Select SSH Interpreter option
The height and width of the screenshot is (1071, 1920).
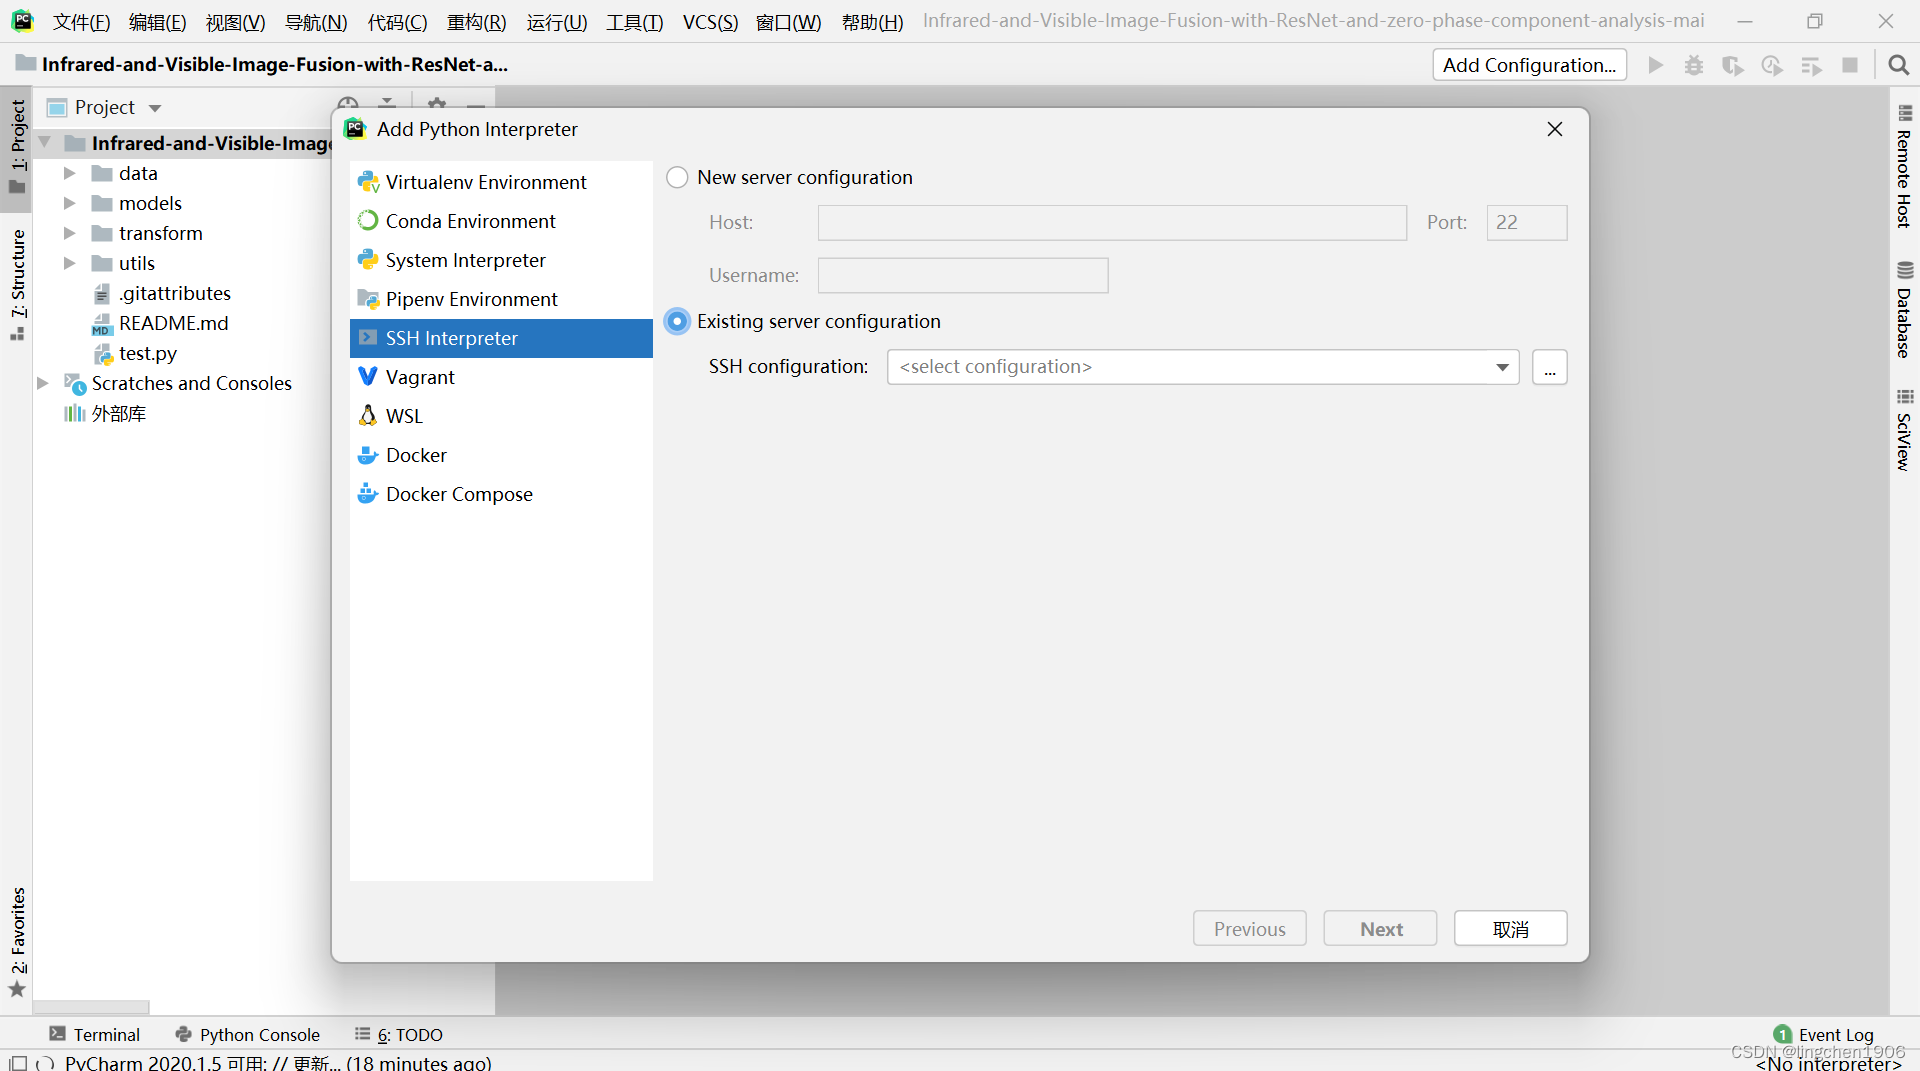coord(501,338)
